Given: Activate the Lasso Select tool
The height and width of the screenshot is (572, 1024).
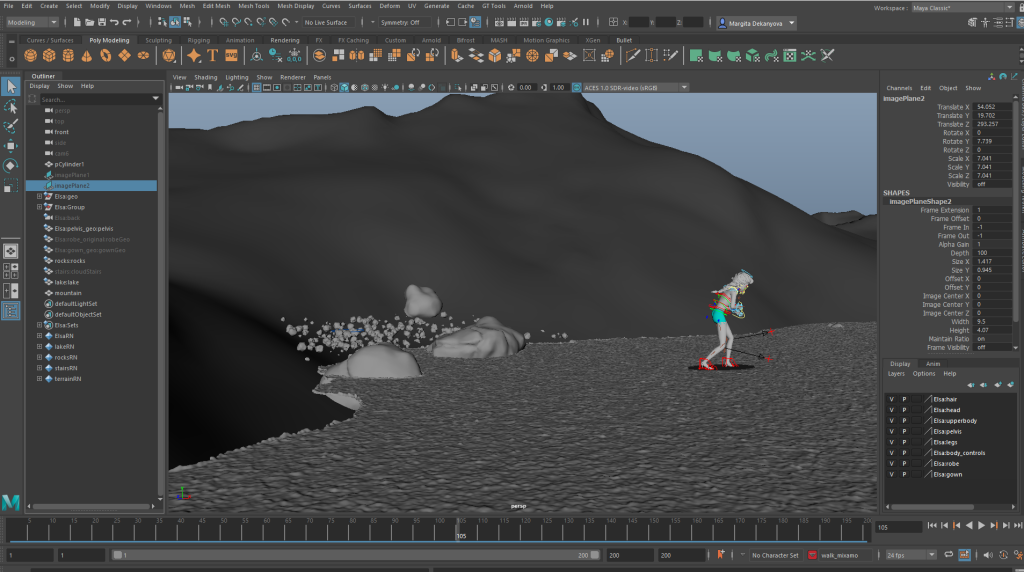Looking at the screenshot, I should pos(10,107).
